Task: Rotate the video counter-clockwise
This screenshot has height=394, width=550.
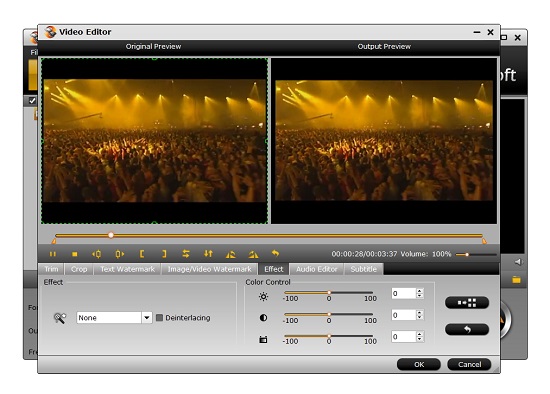Action: (x=231, y=254)
